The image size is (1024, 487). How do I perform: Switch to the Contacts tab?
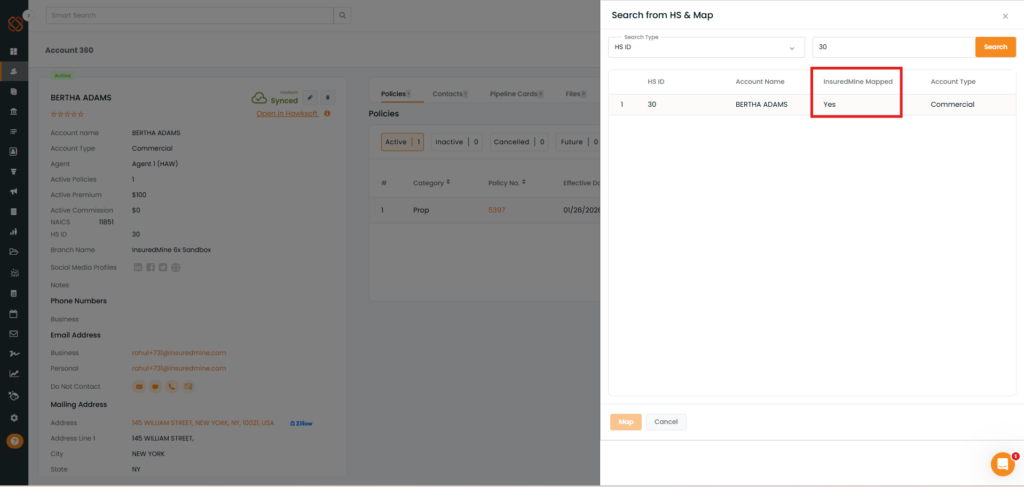click(449, 94)
